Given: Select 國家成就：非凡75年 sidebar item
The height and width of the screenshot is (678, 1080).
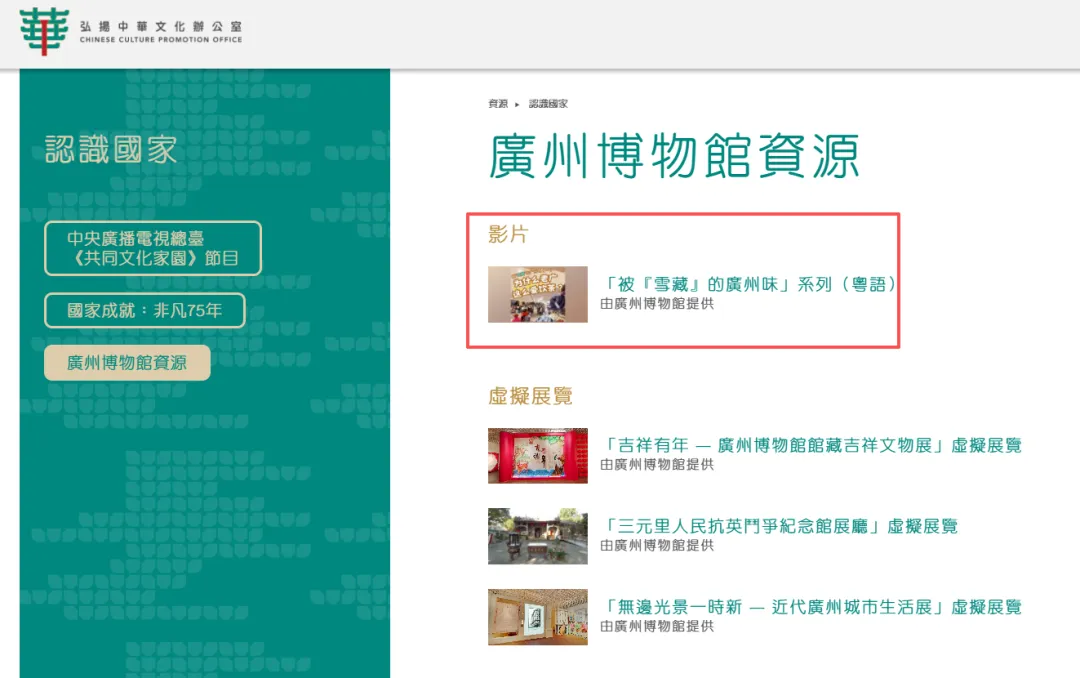Looking at the screenshot, I should [145, 310].
